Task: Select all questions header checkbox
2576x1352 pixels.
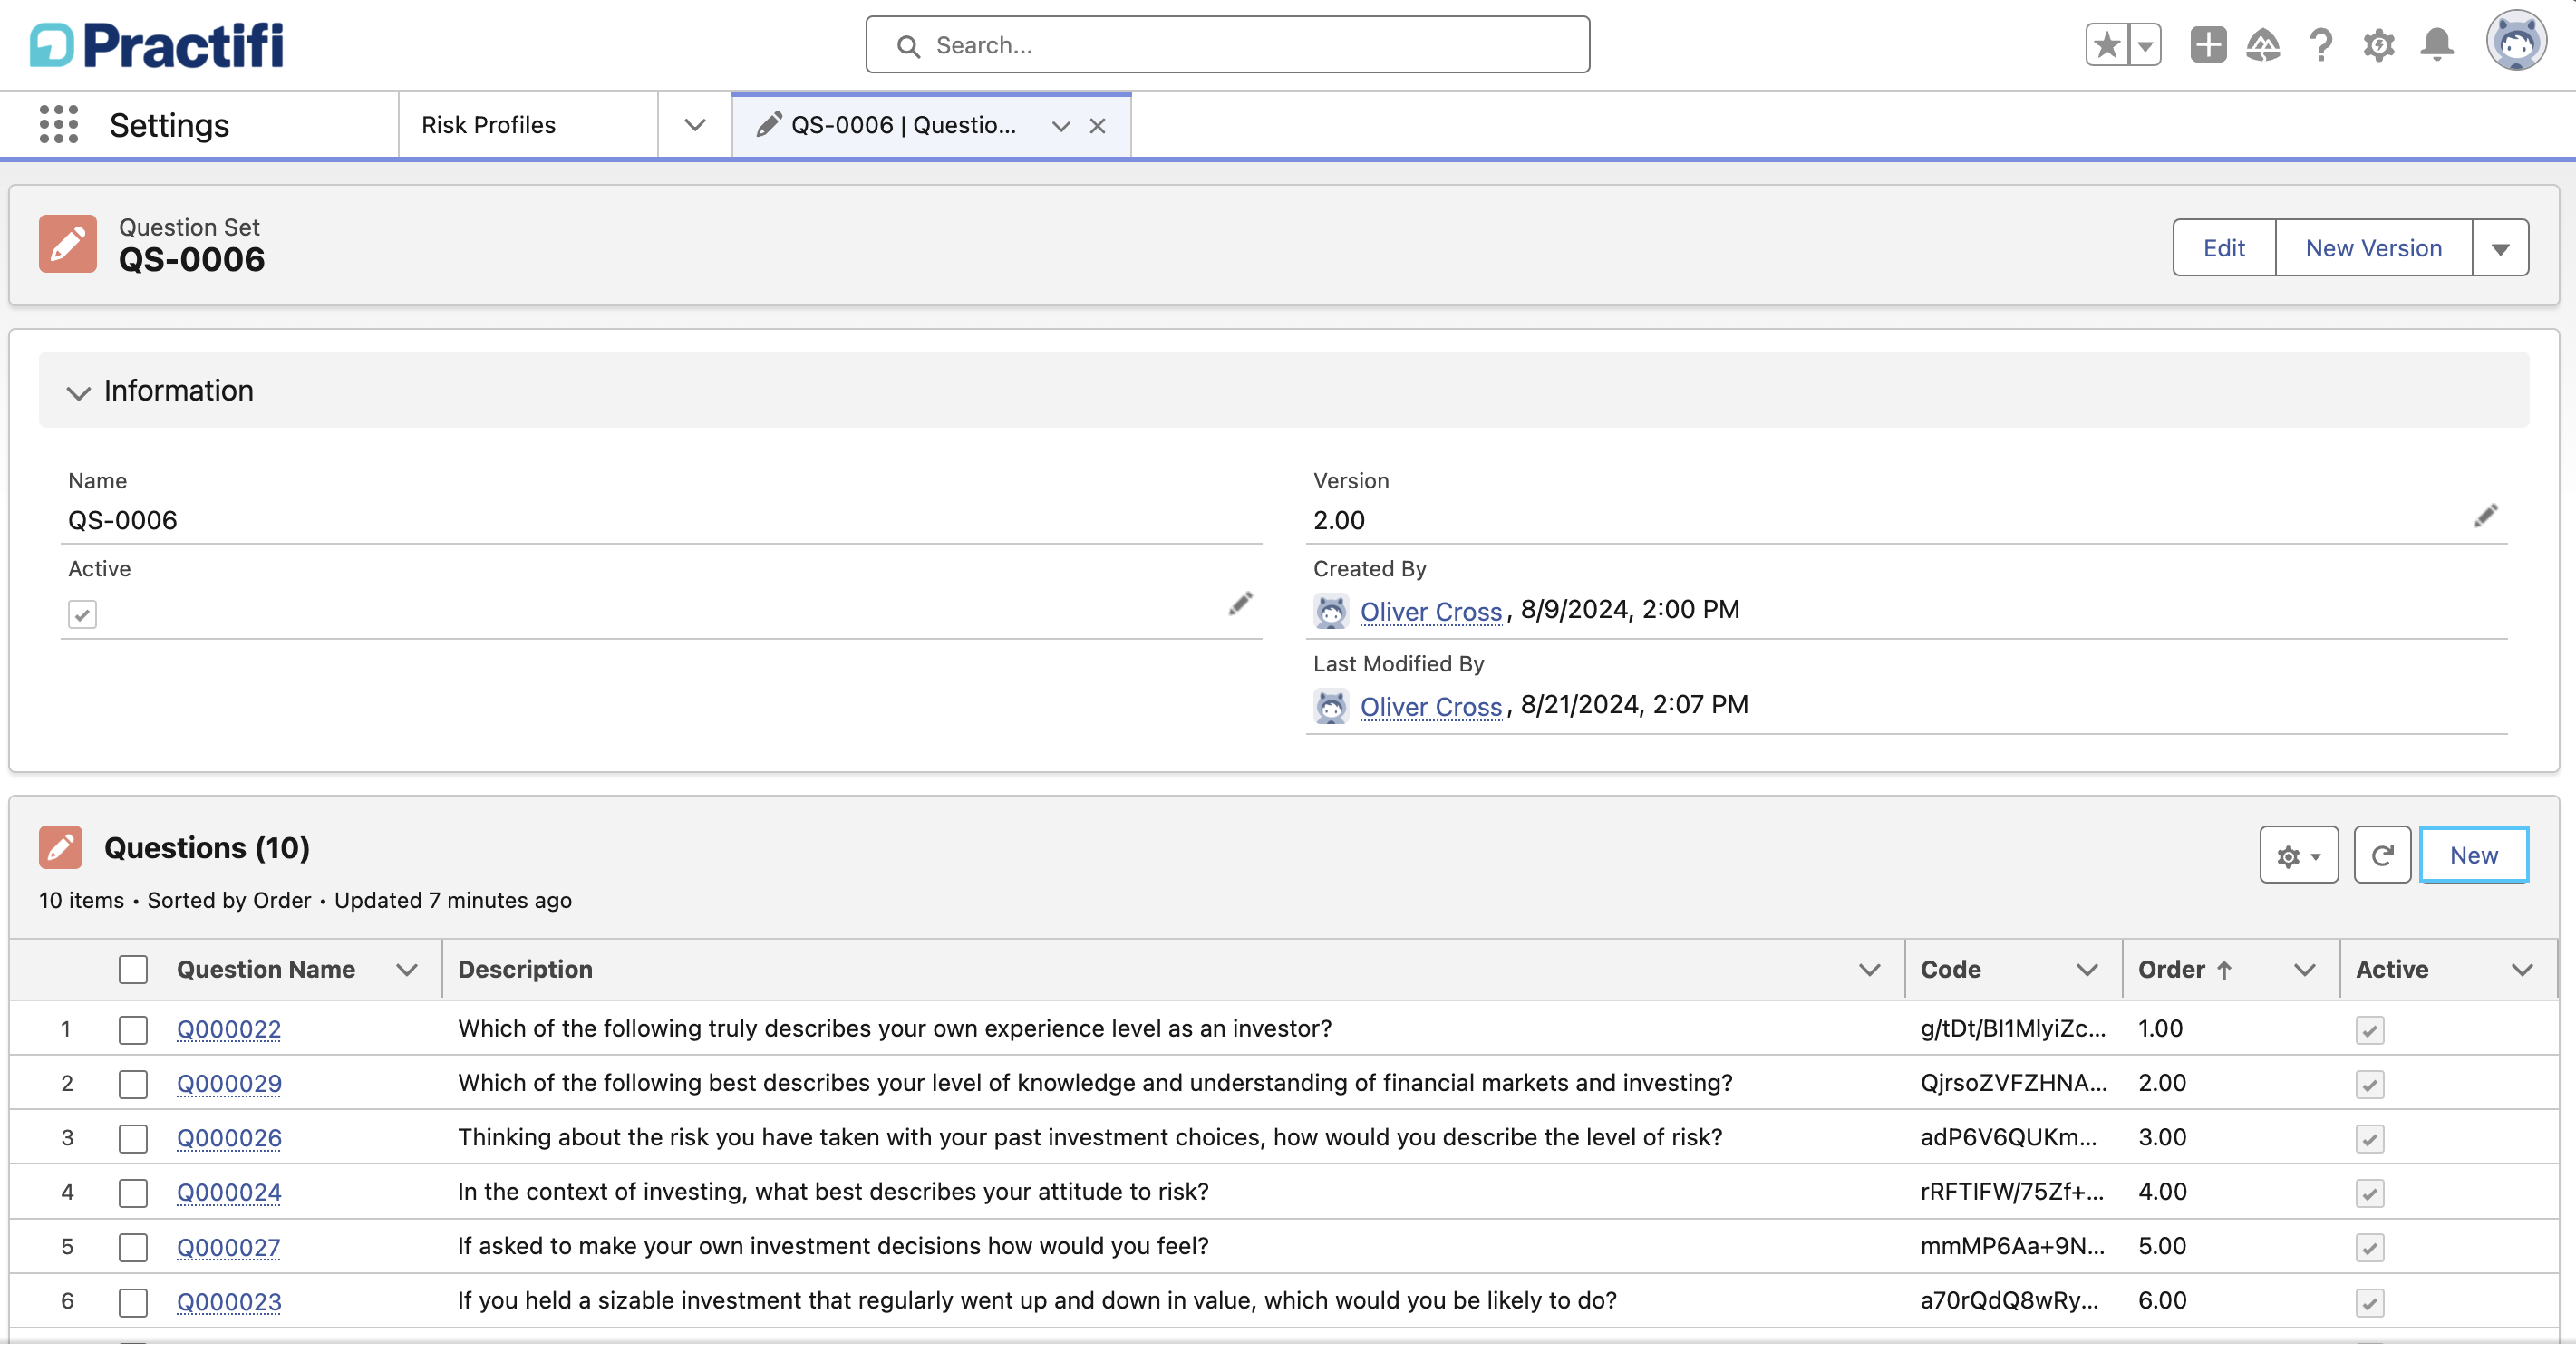Action: [x=133, y=970]
